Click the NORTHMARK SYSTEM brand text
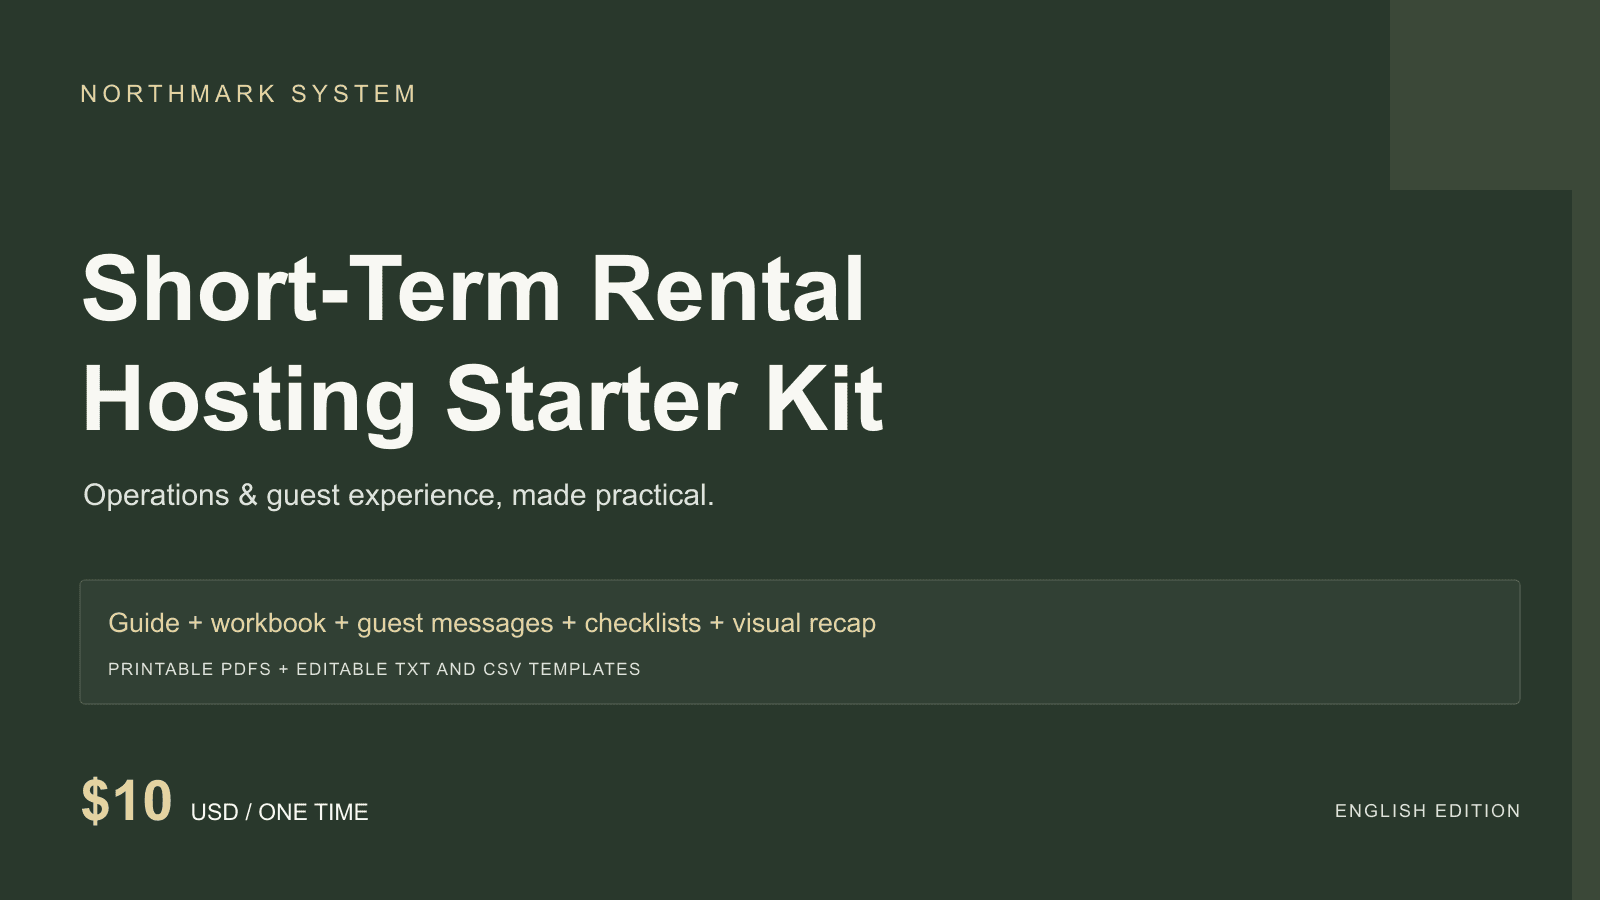 [x=248, y=94]
